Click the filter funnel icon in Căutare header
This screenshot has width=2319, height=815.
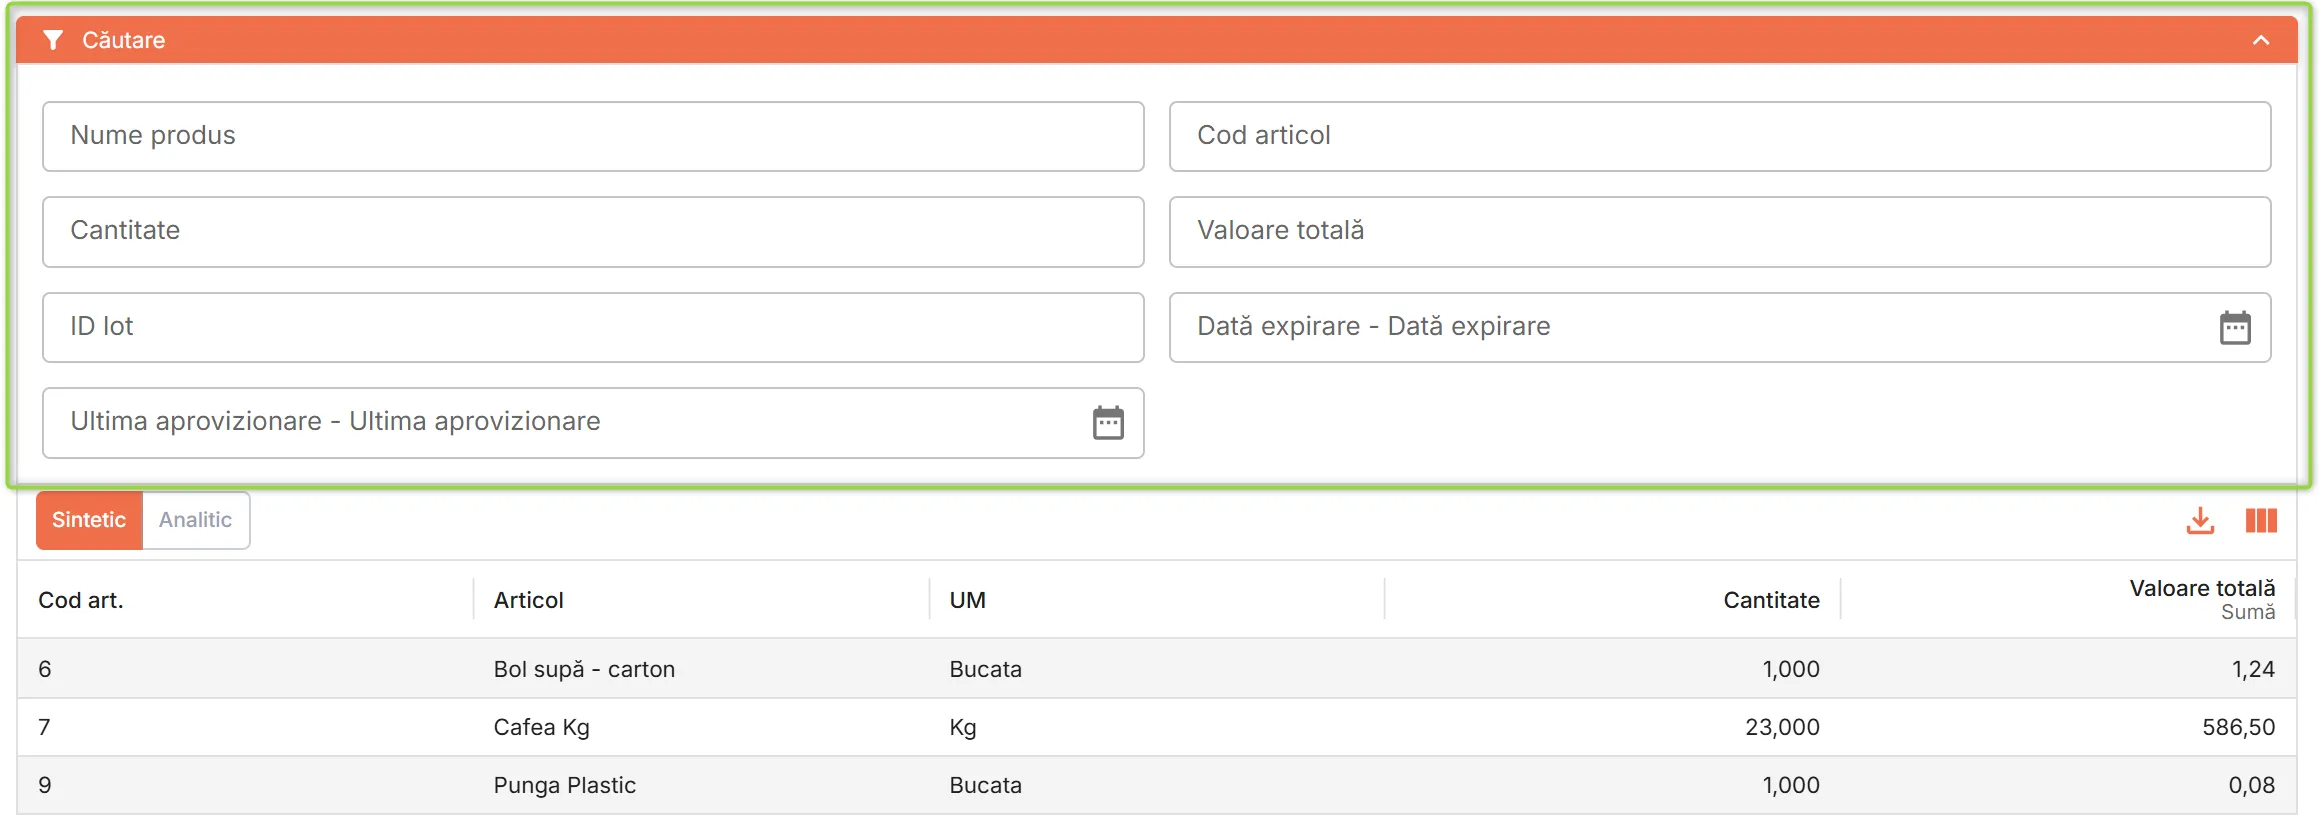pyautogui.click(x=54, y=40)
